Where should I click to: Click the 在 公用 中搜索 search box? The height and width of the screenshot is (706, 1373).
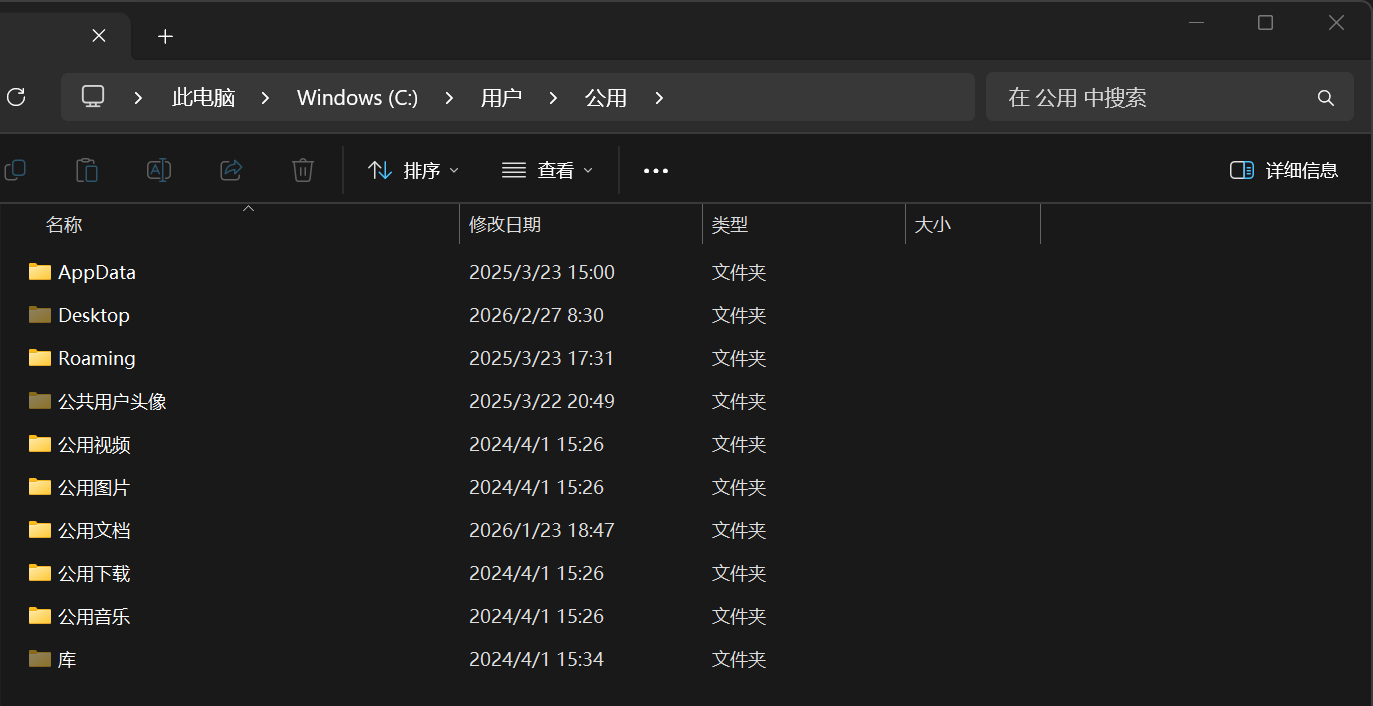[1150, 98]
